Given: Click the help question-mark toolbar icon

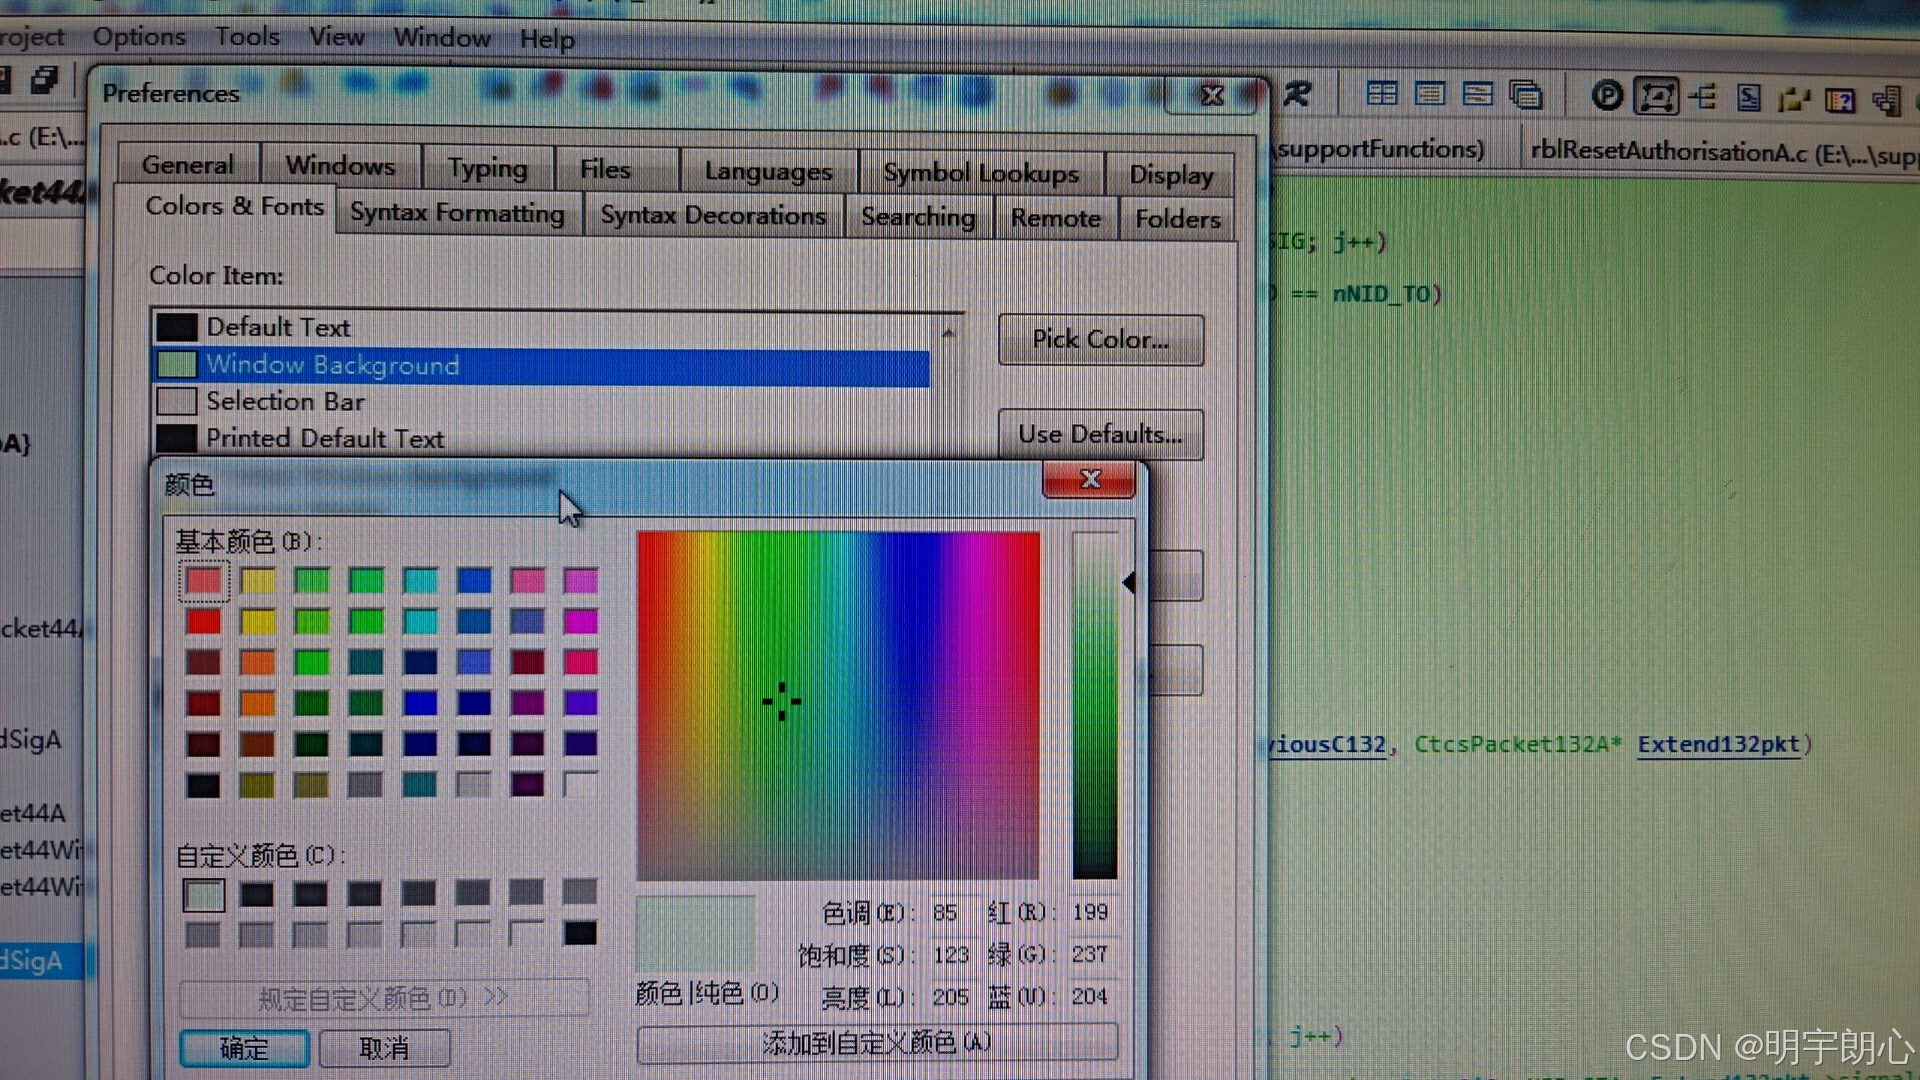Looking at the screenshot, I should pyautogui.click(x=1840, y=99).
